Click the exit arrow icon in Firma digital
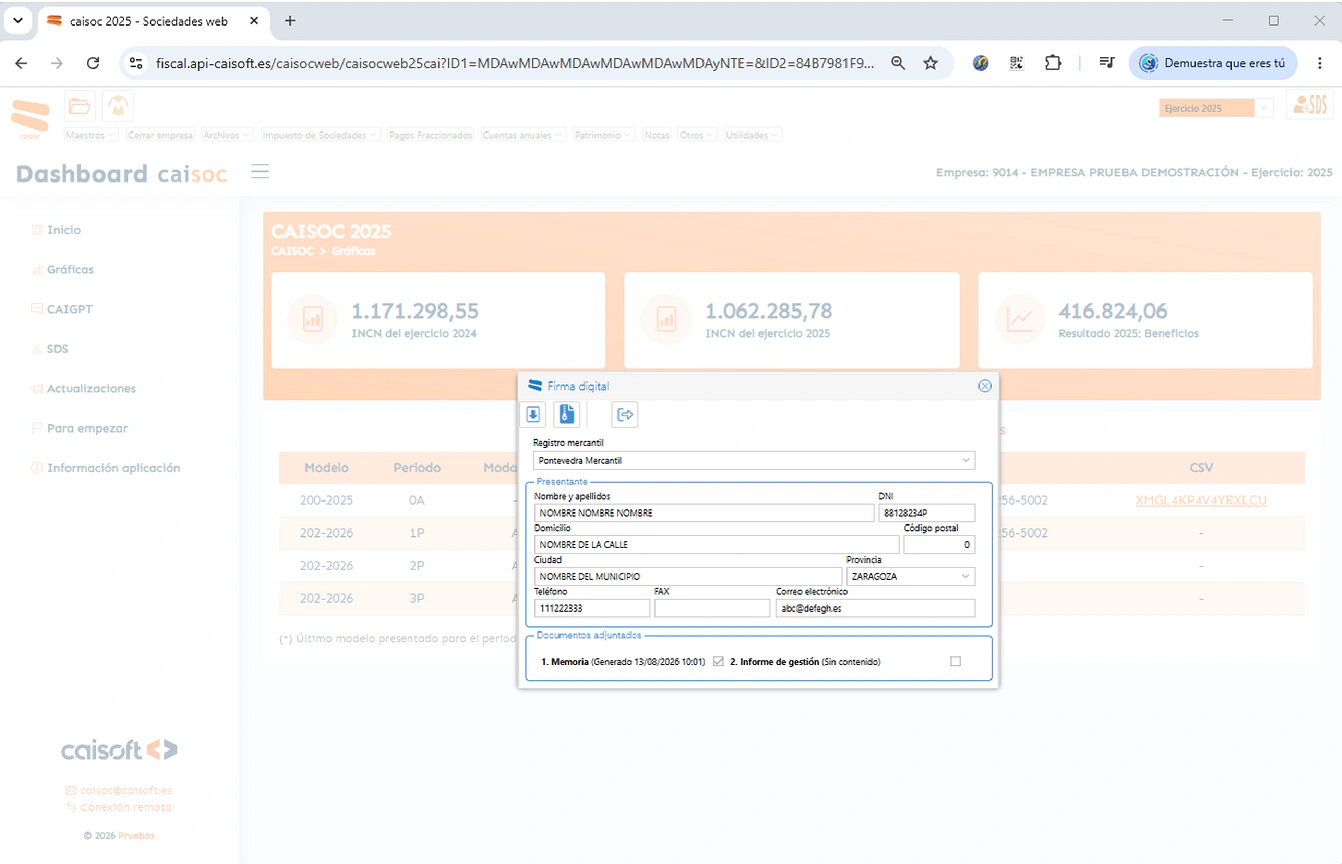Screen dimensions: 1342x864 tap(626, 415)
